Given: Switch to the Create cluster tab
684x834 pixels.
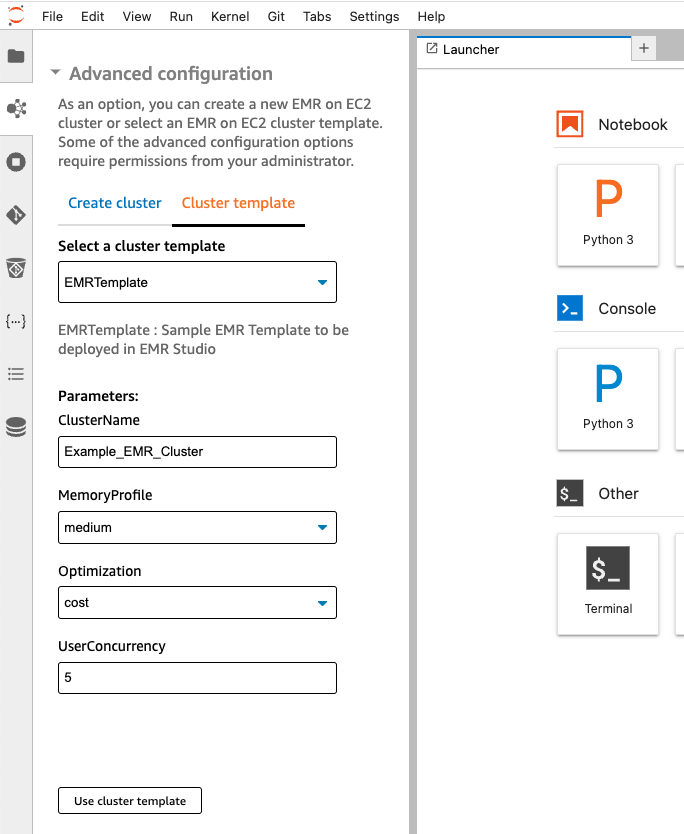Looking at the screenshot, I should [113, 202].
